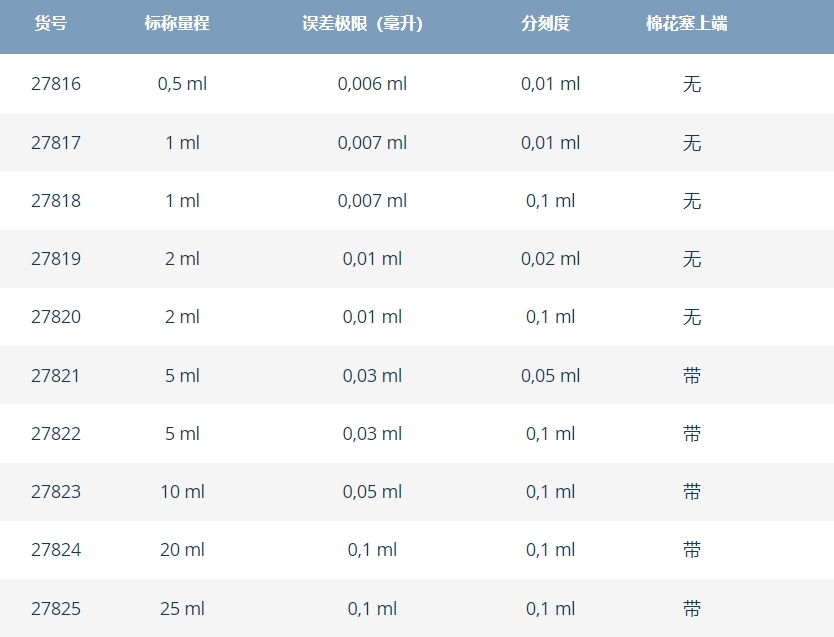Select item number 27816
This screenshot has width=834, height=637.
click(x=56, y=84)
